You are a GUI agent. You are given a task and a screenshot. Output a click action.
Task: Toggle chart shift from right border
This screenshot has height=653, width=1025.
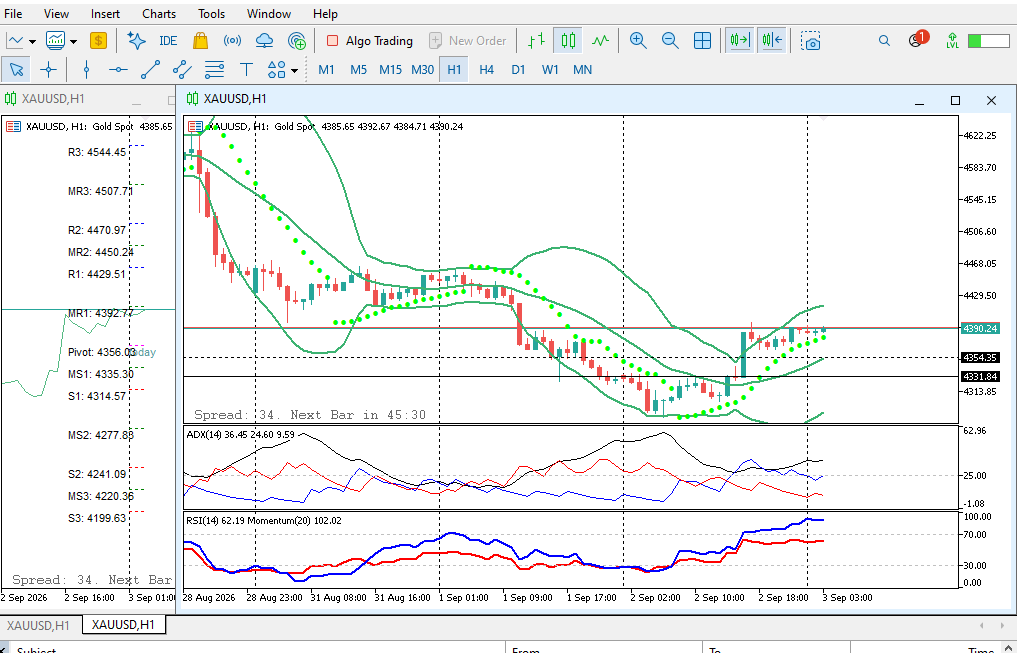click(772, 41)
